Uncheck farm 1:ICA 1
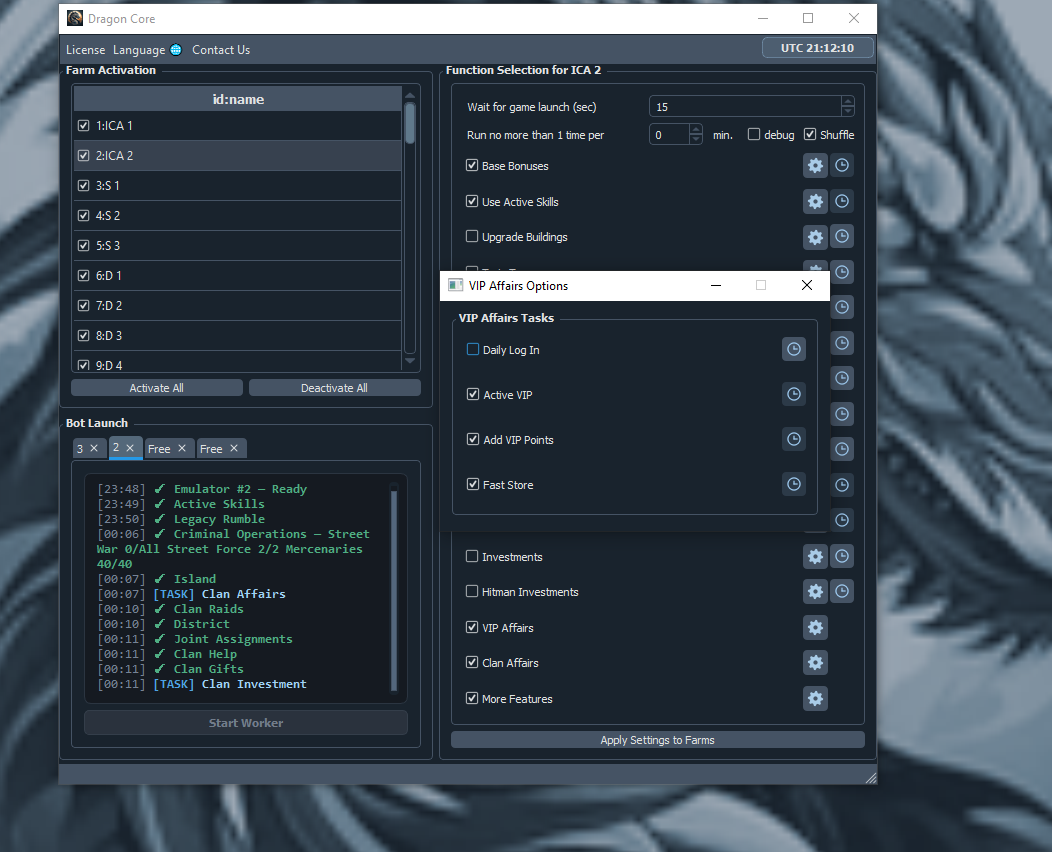This screenshot has height=852, width=1052. [x=83, y=125]
